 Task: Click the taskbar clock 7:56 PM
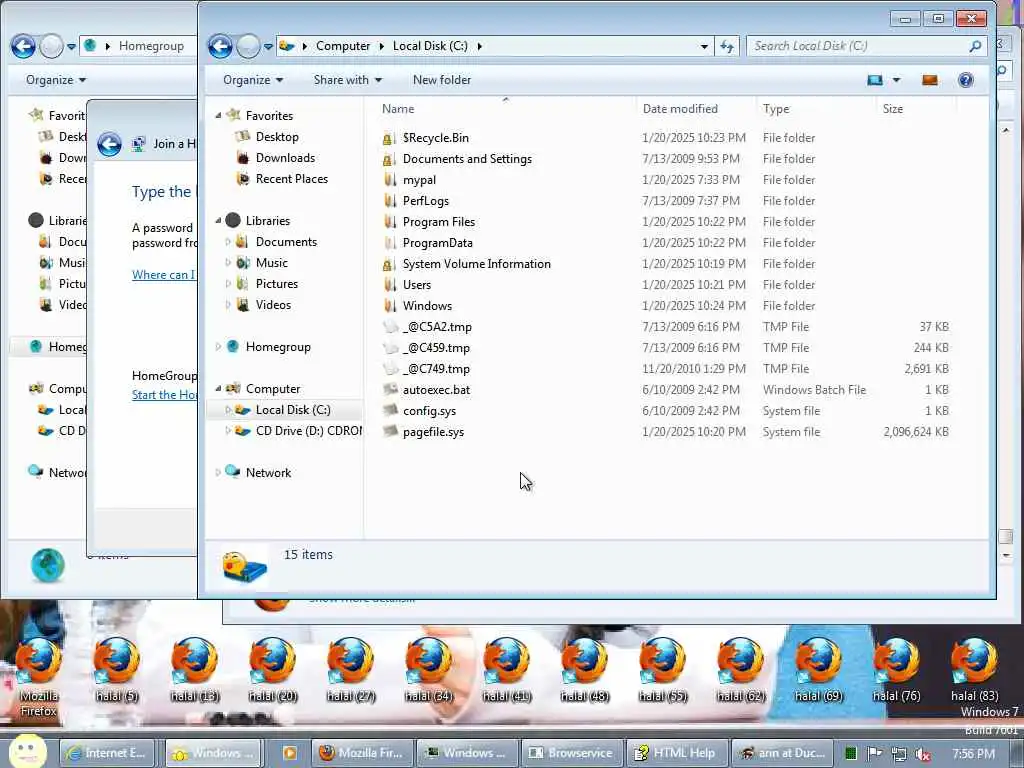[973, 754]
